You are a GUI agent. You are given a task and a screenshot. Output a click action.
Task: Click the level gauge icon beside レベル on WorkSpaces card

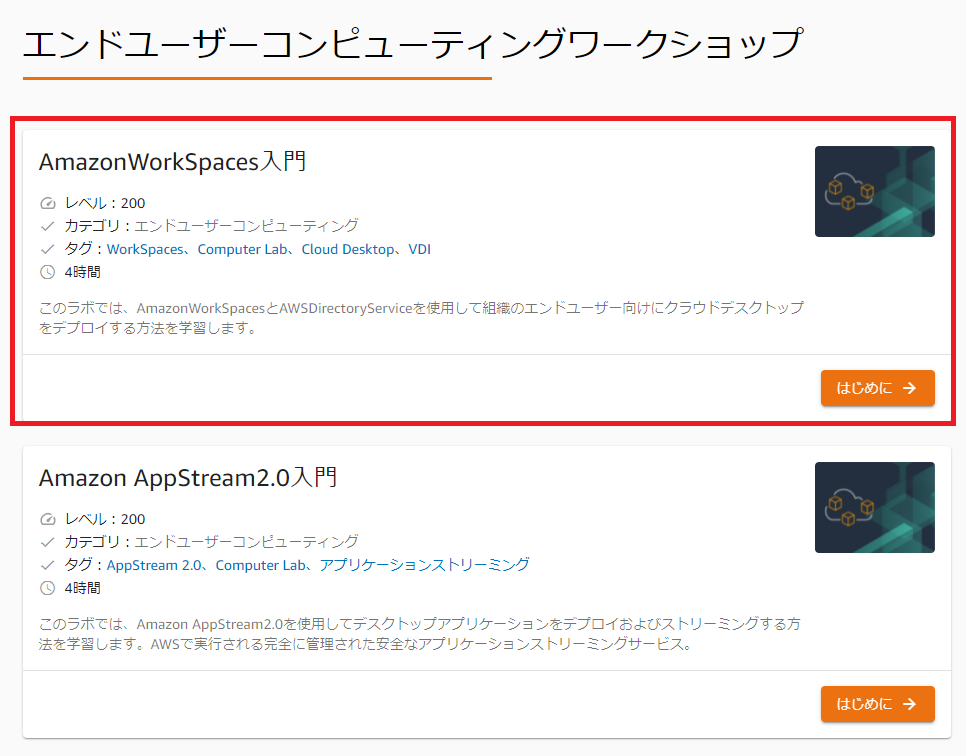[x=46, y=202]
